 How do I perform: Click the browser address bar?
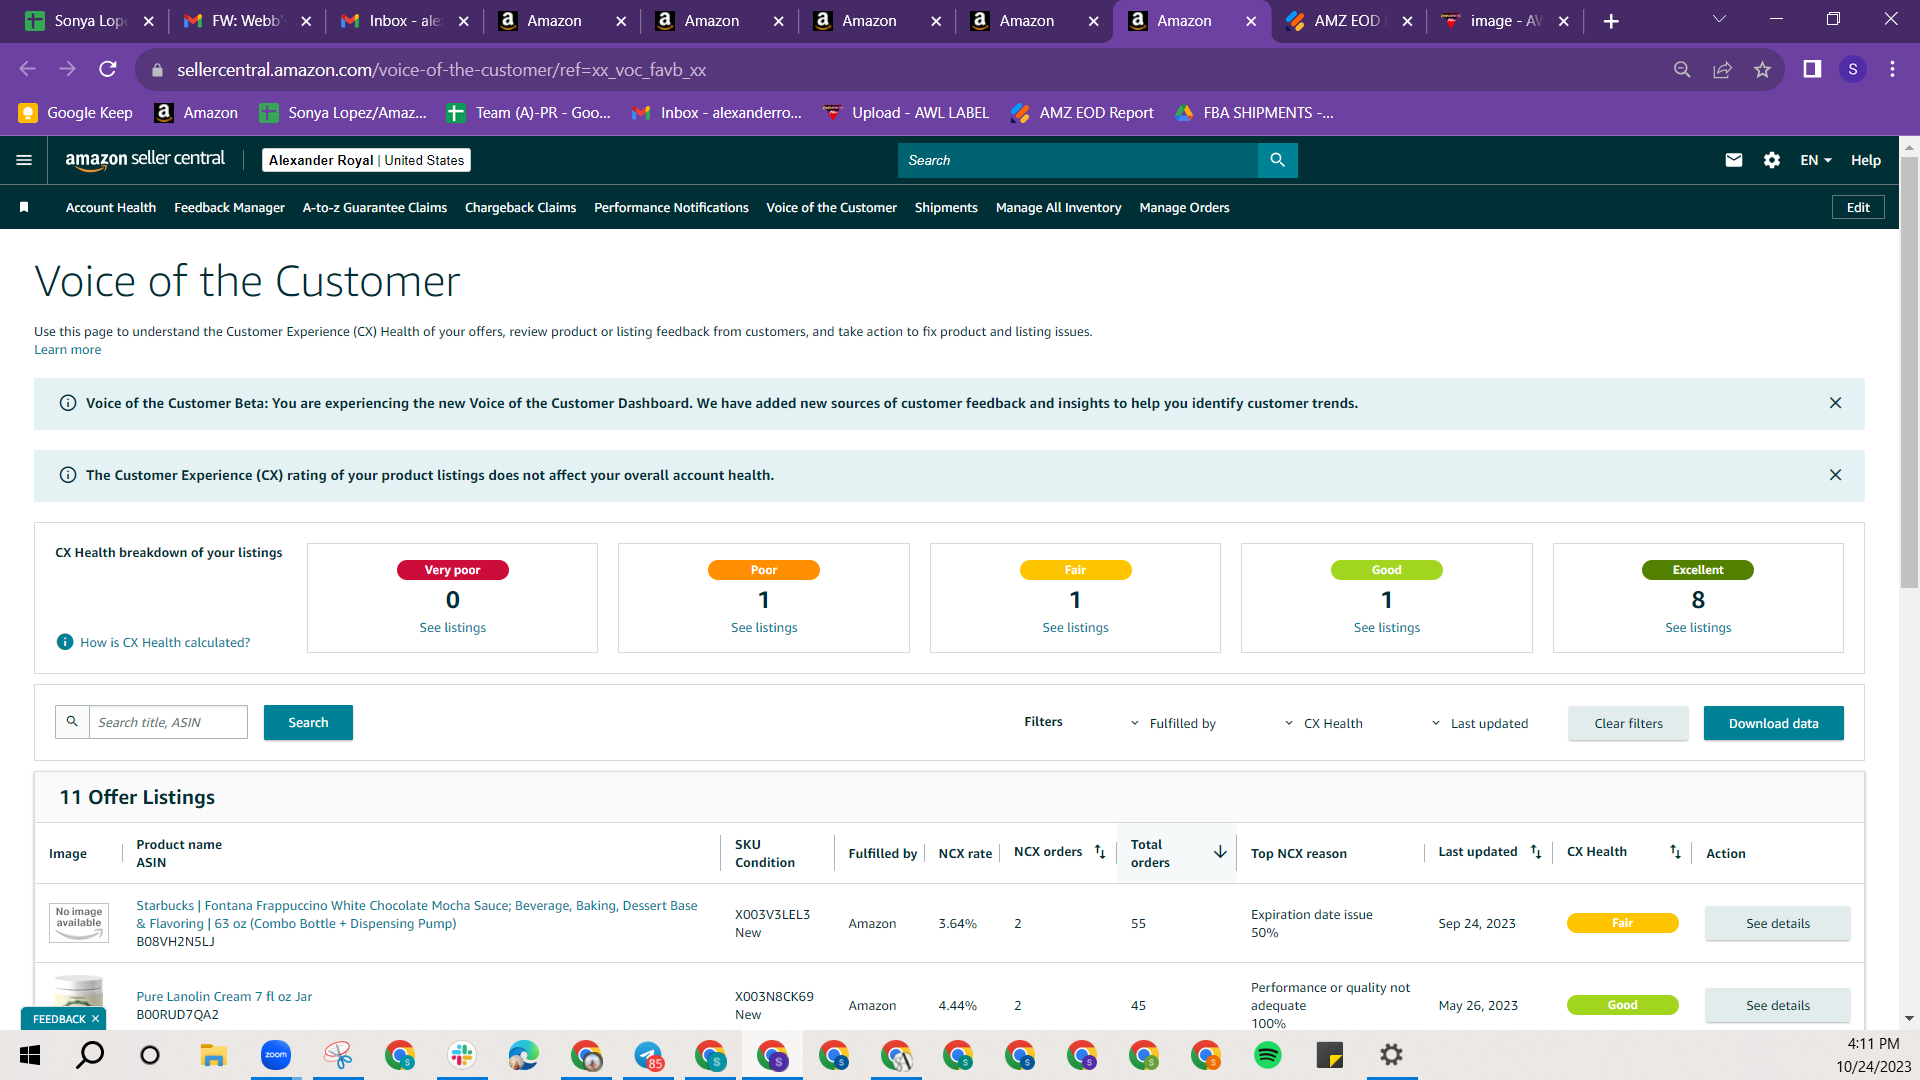point(900,69)
